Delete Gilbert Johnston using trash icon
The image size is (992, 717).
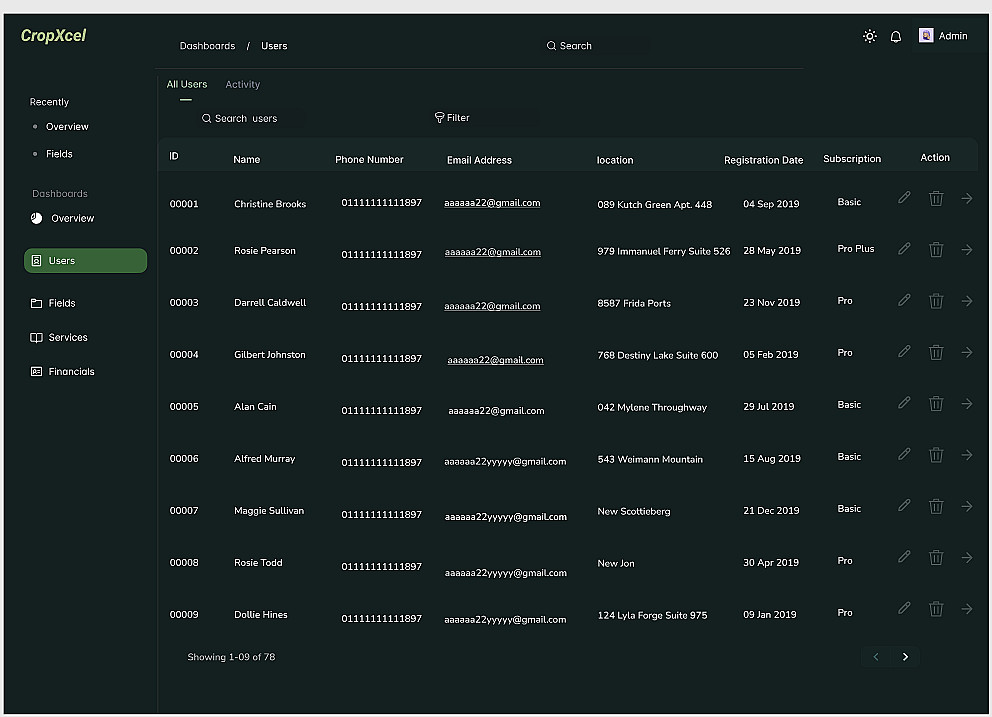936,352
